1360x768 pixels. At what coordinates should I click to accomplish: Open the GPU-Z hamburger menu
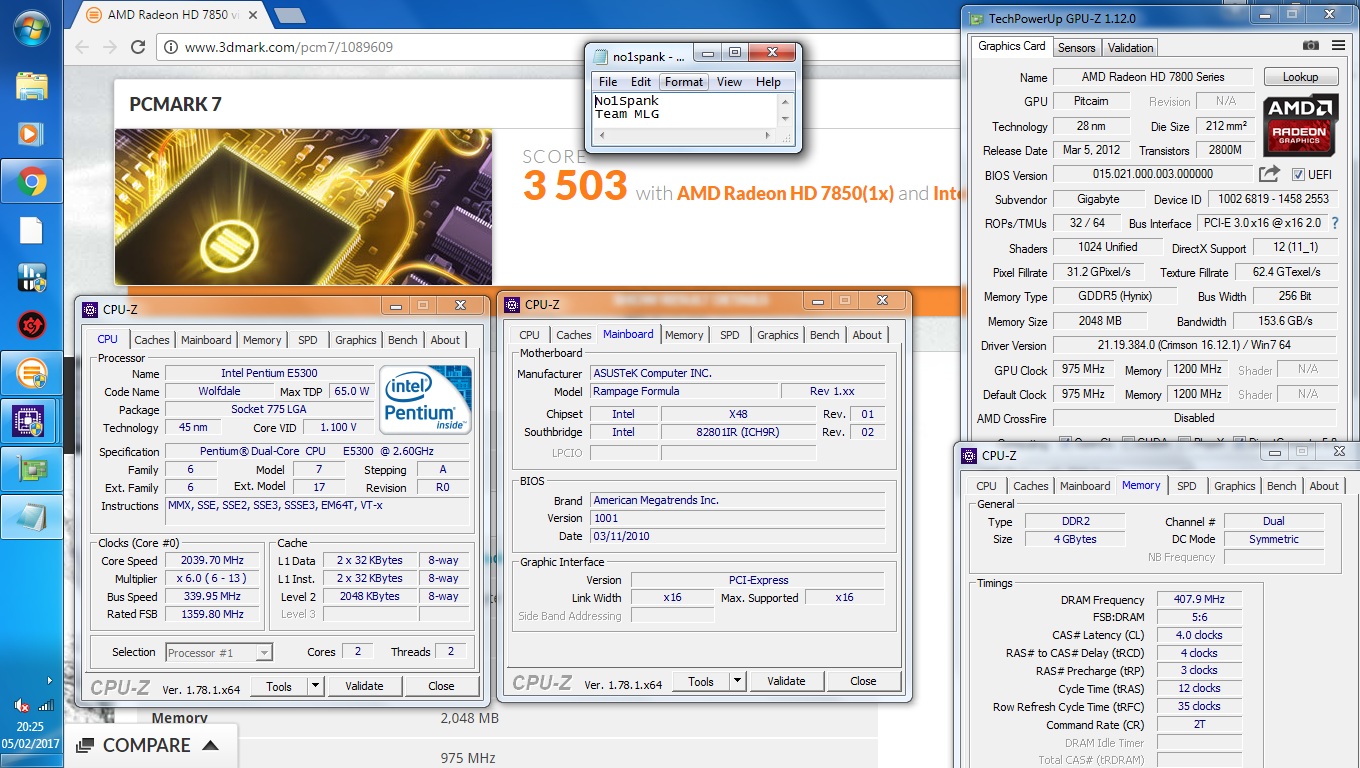pos(1338,46)
